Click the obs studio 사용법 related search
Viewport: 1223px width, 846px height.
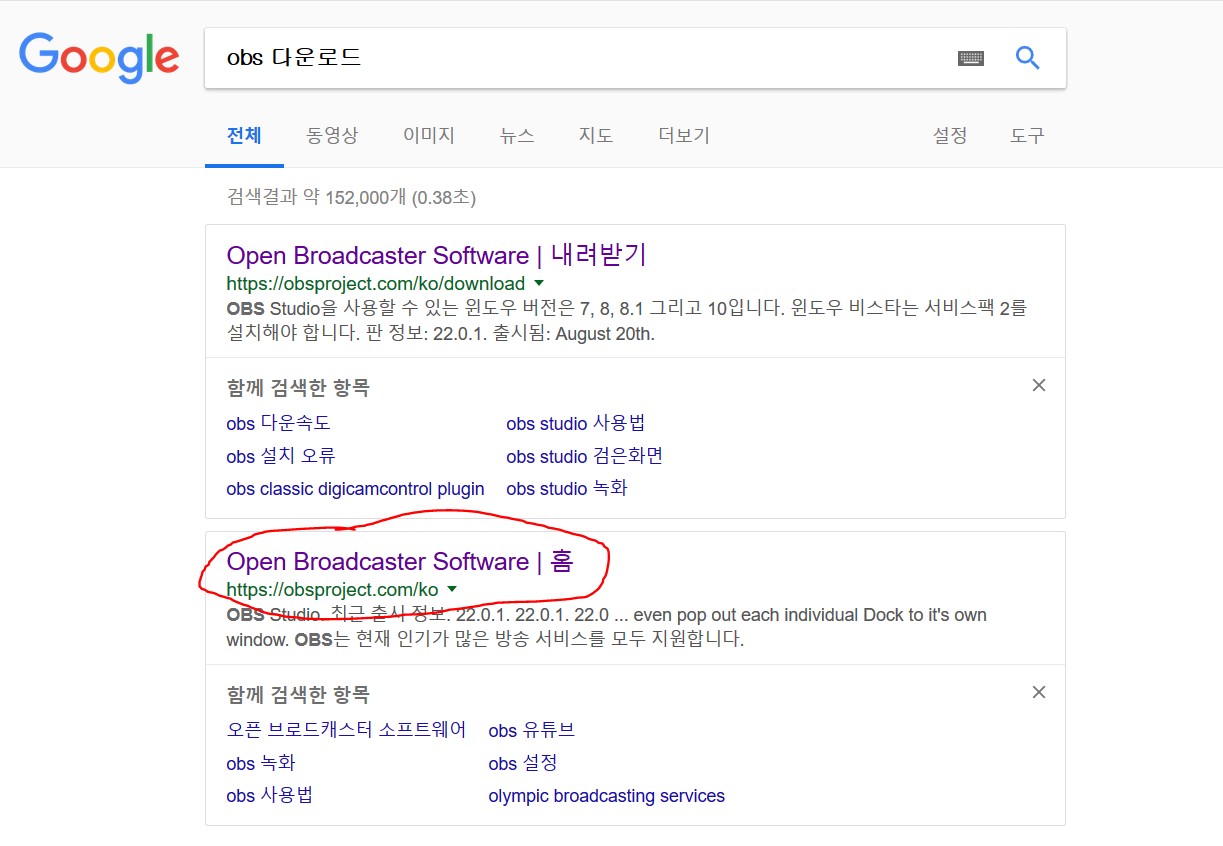pos(576,423)
